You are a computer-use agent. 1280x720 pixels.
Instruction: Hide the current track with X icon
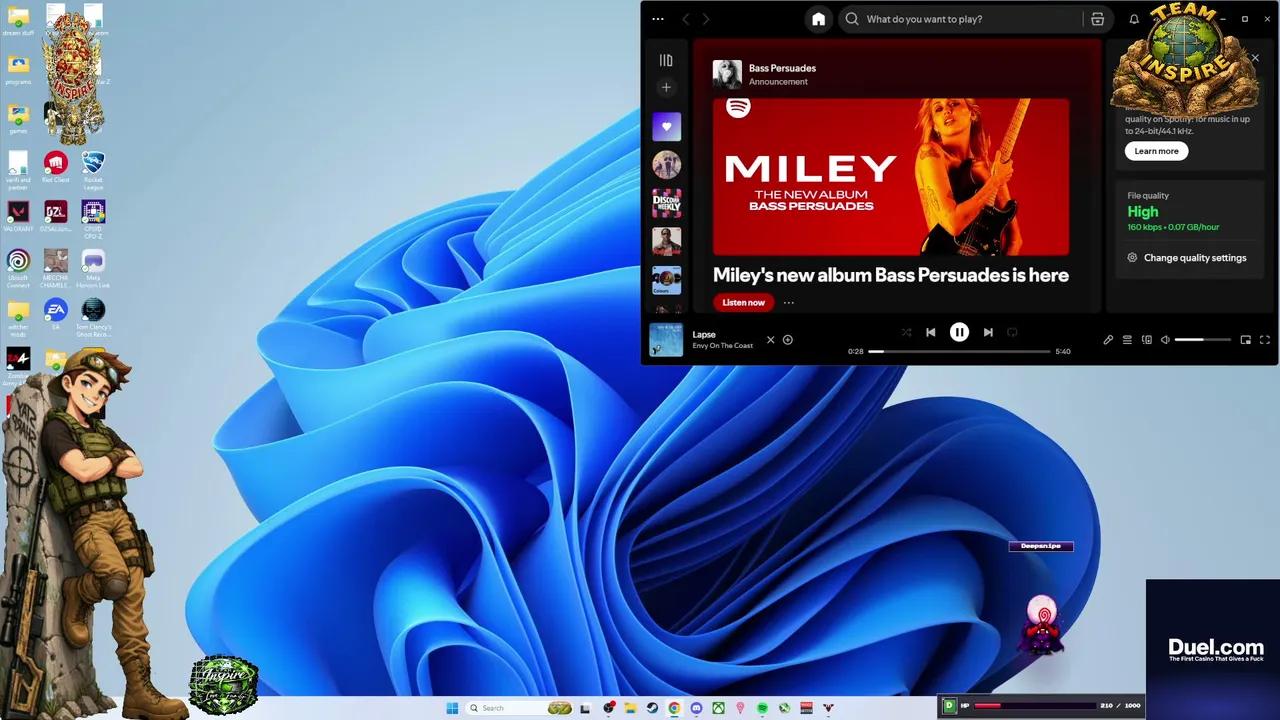pos(770,340)
